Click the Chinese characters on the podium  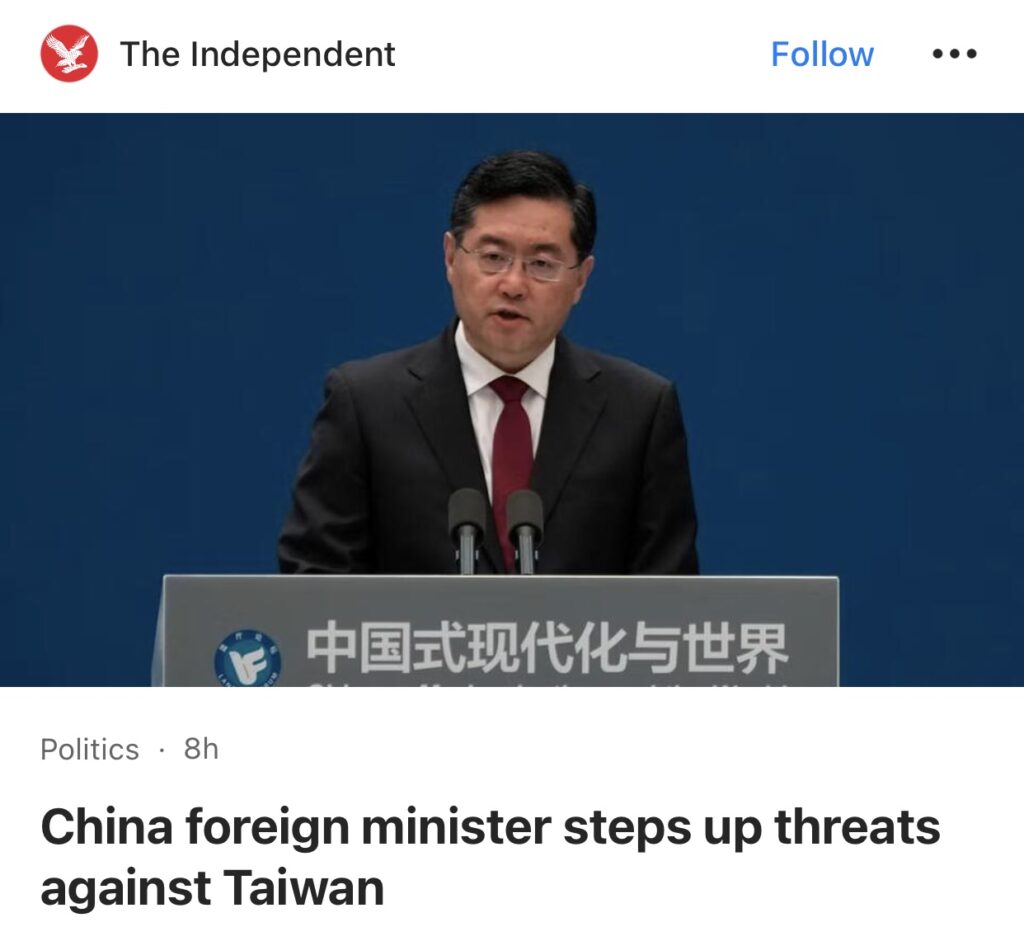coord(548,648)
